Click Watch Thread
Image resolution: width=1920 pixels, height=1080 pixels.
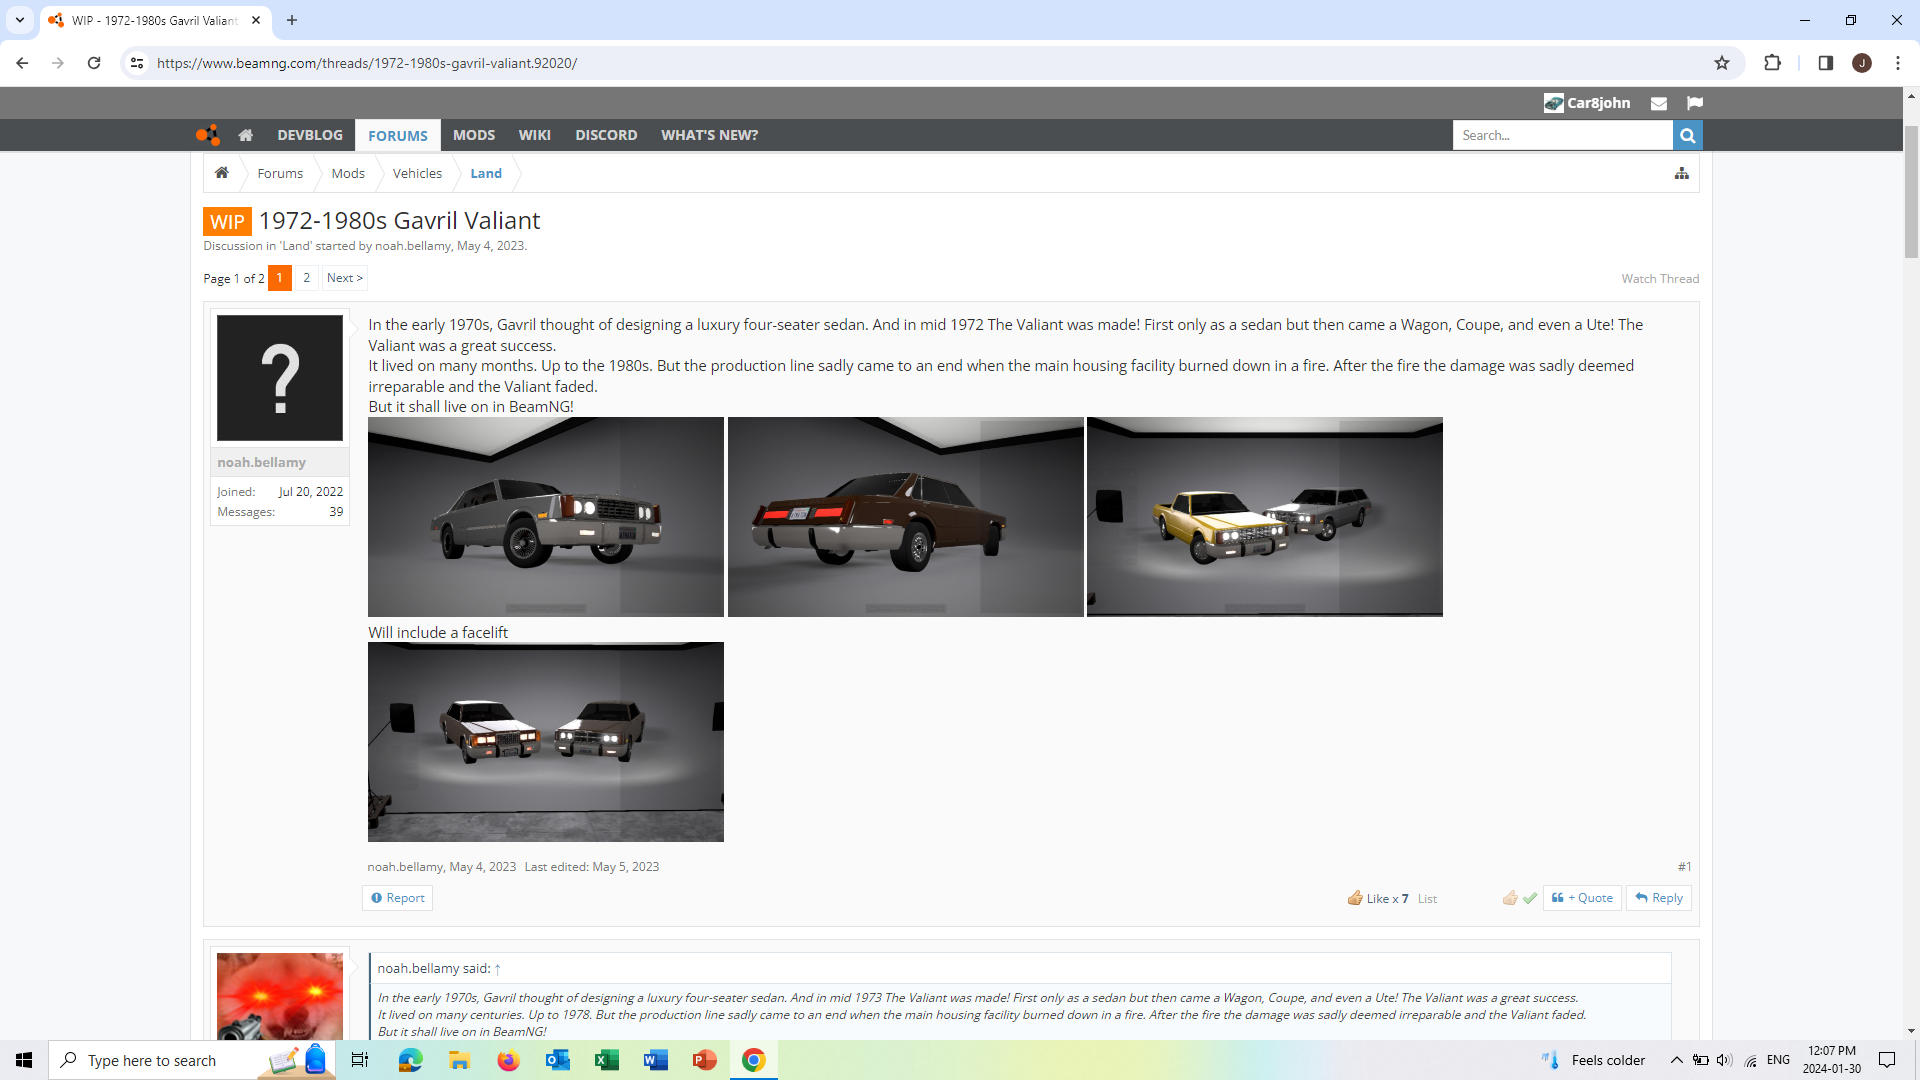(1660, 279)
